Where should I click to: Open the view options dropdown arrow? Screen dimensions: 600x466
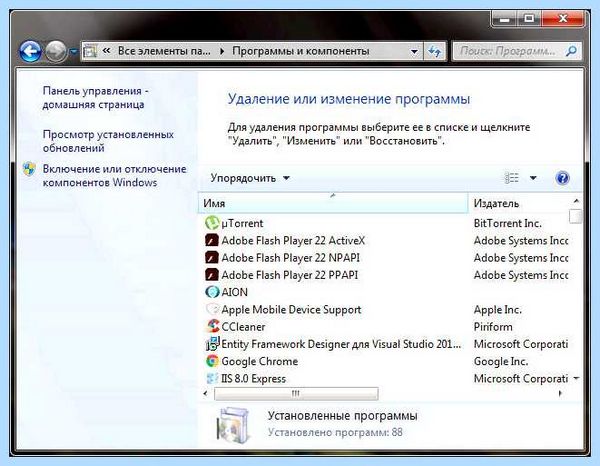click(x=533, y=178)
